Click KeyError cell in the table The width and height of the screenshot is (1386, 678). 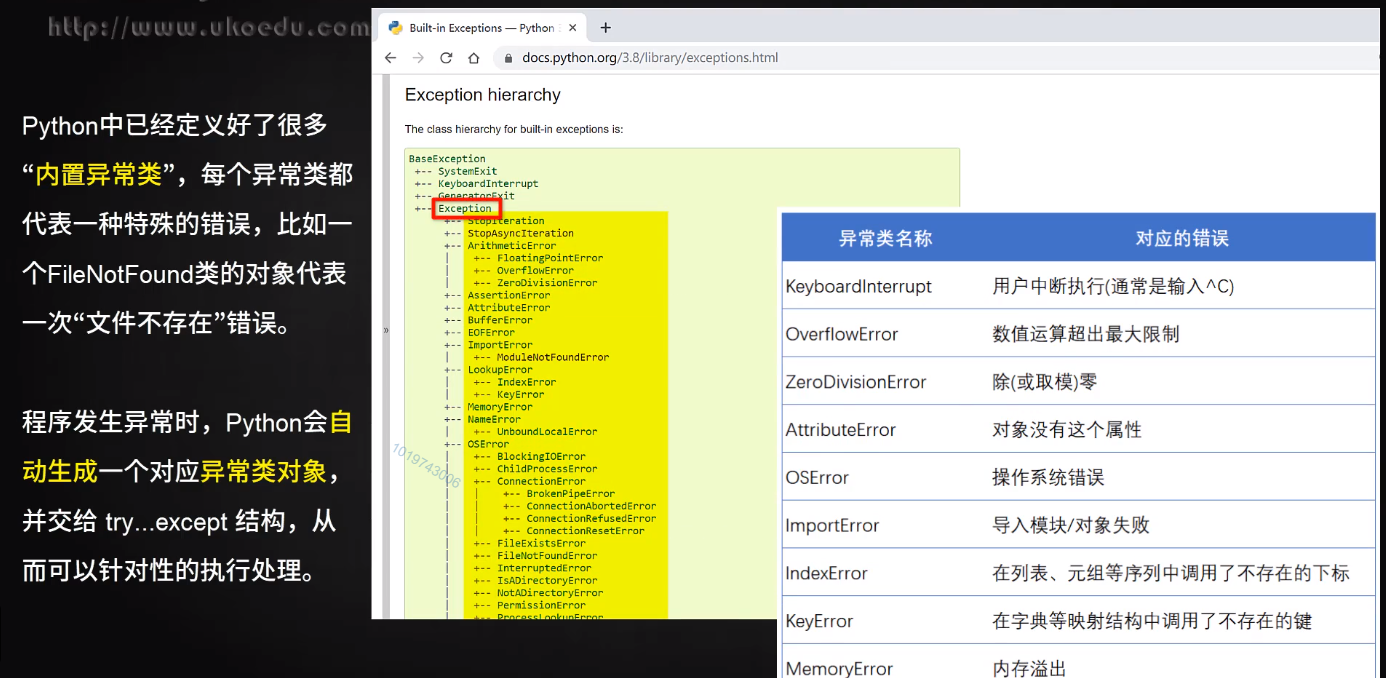pyautogui.click(x=819, y=621)
